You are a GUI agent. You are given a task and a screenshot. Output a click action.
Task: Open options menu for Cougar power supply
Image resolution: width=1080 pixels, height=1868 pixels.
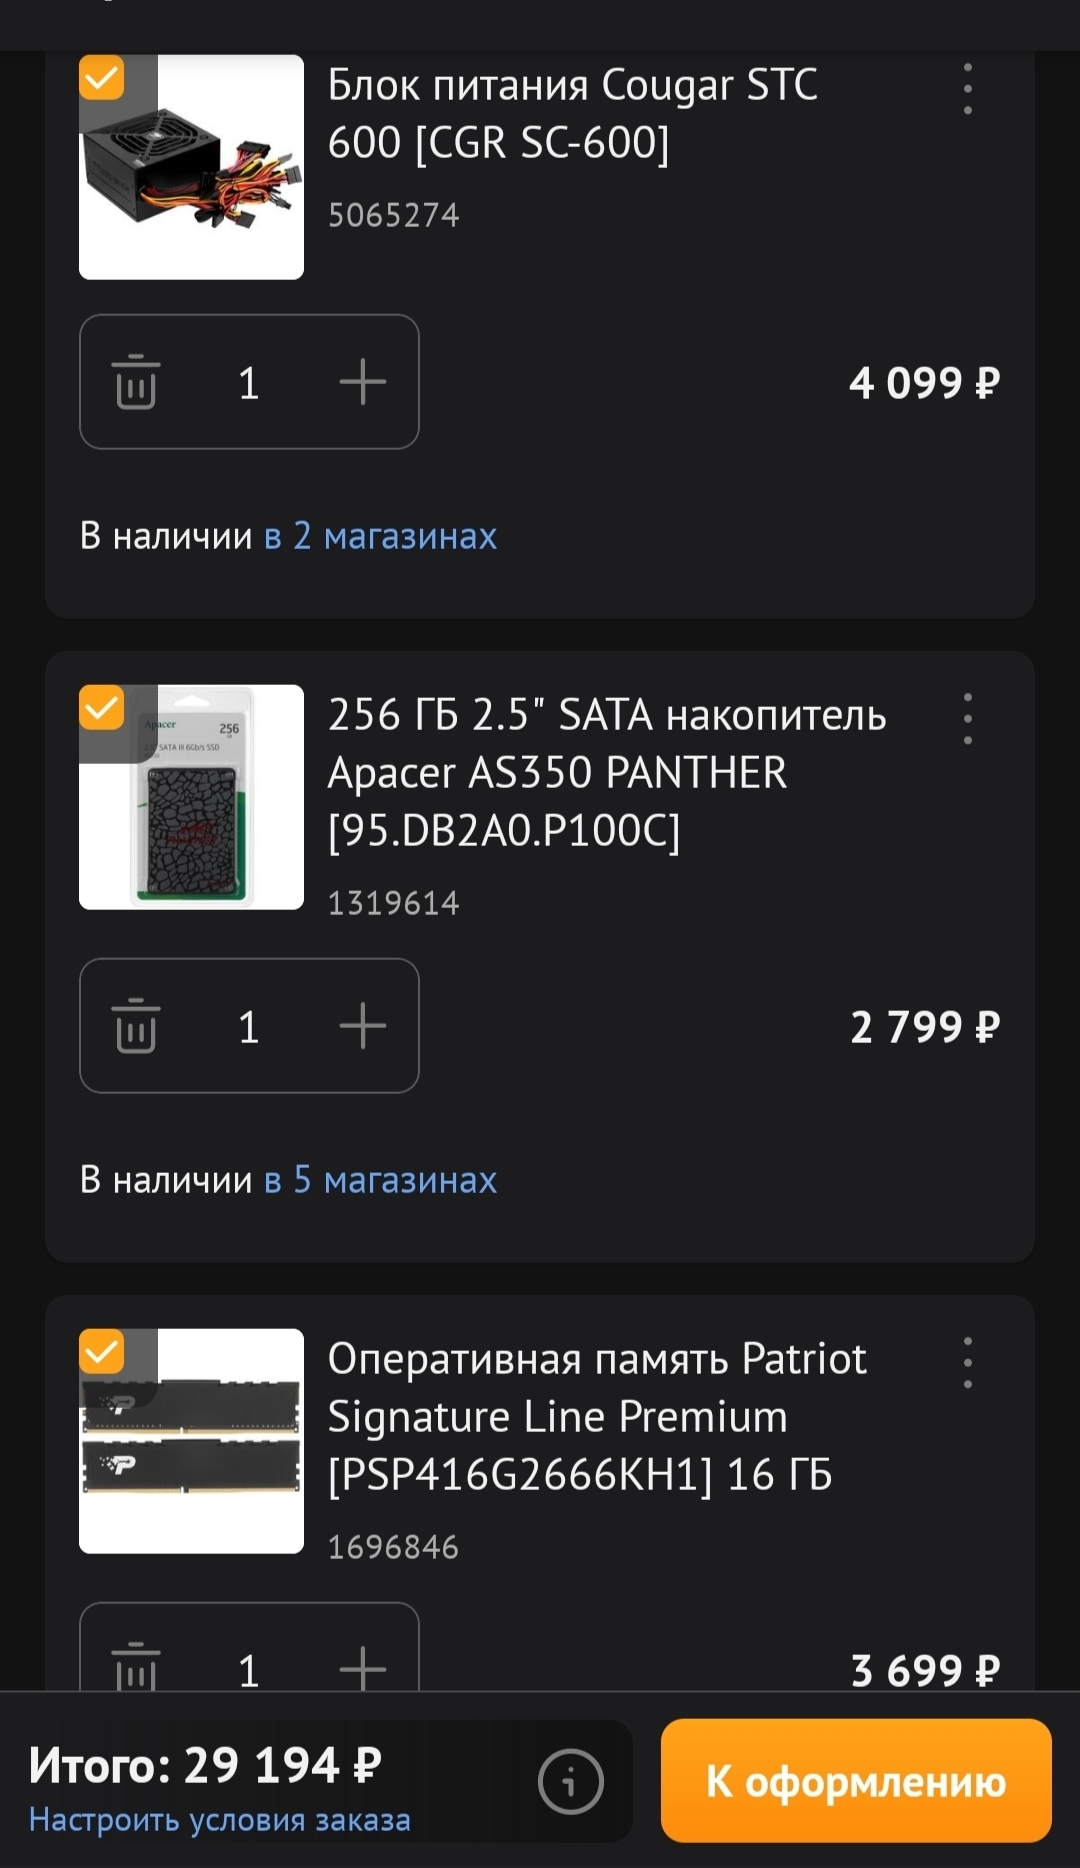pyautogui.click(x=967, y=89)
